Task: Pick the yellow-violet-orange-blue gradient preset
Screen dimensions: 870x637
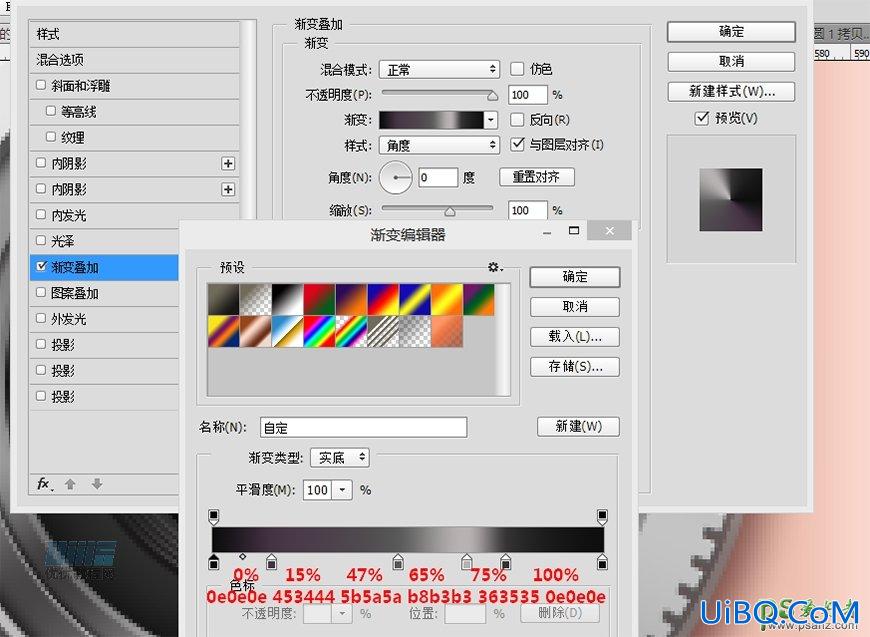Action: click(224, 331)
